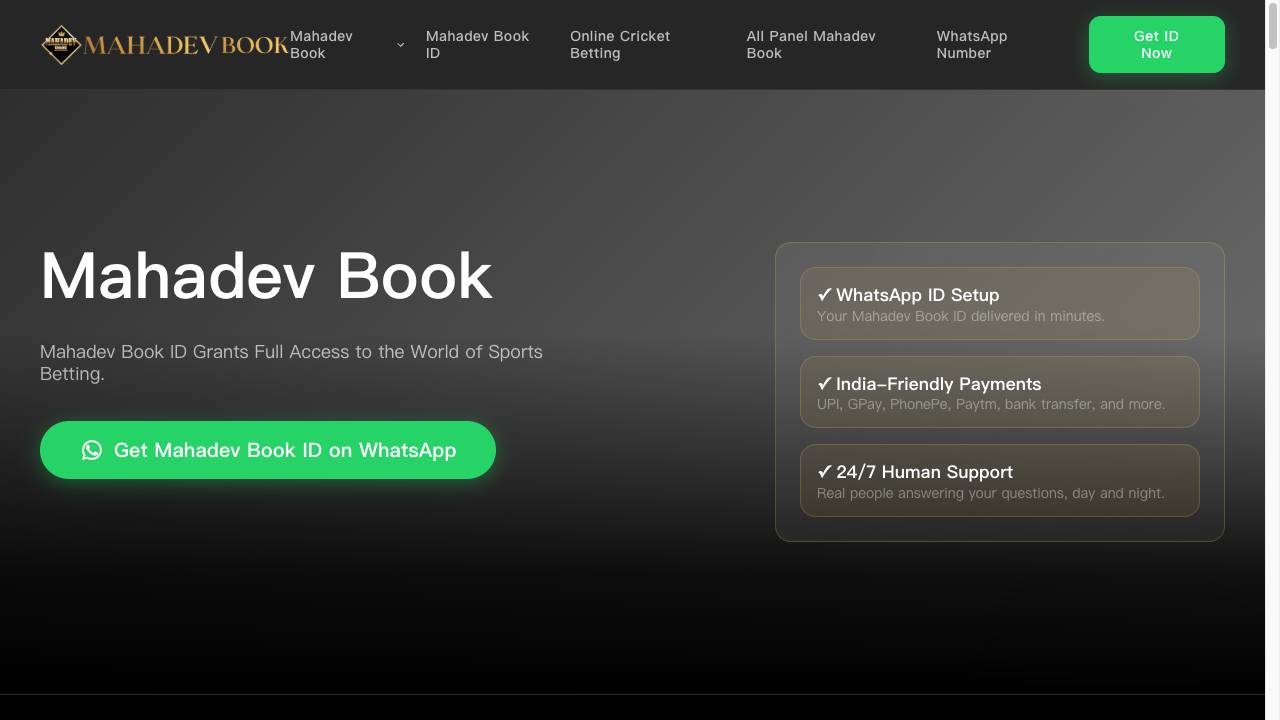1280x720 pixels.
Task: Click "Your Mahadev Book ID delivered in minutes."
Action: 961,316
